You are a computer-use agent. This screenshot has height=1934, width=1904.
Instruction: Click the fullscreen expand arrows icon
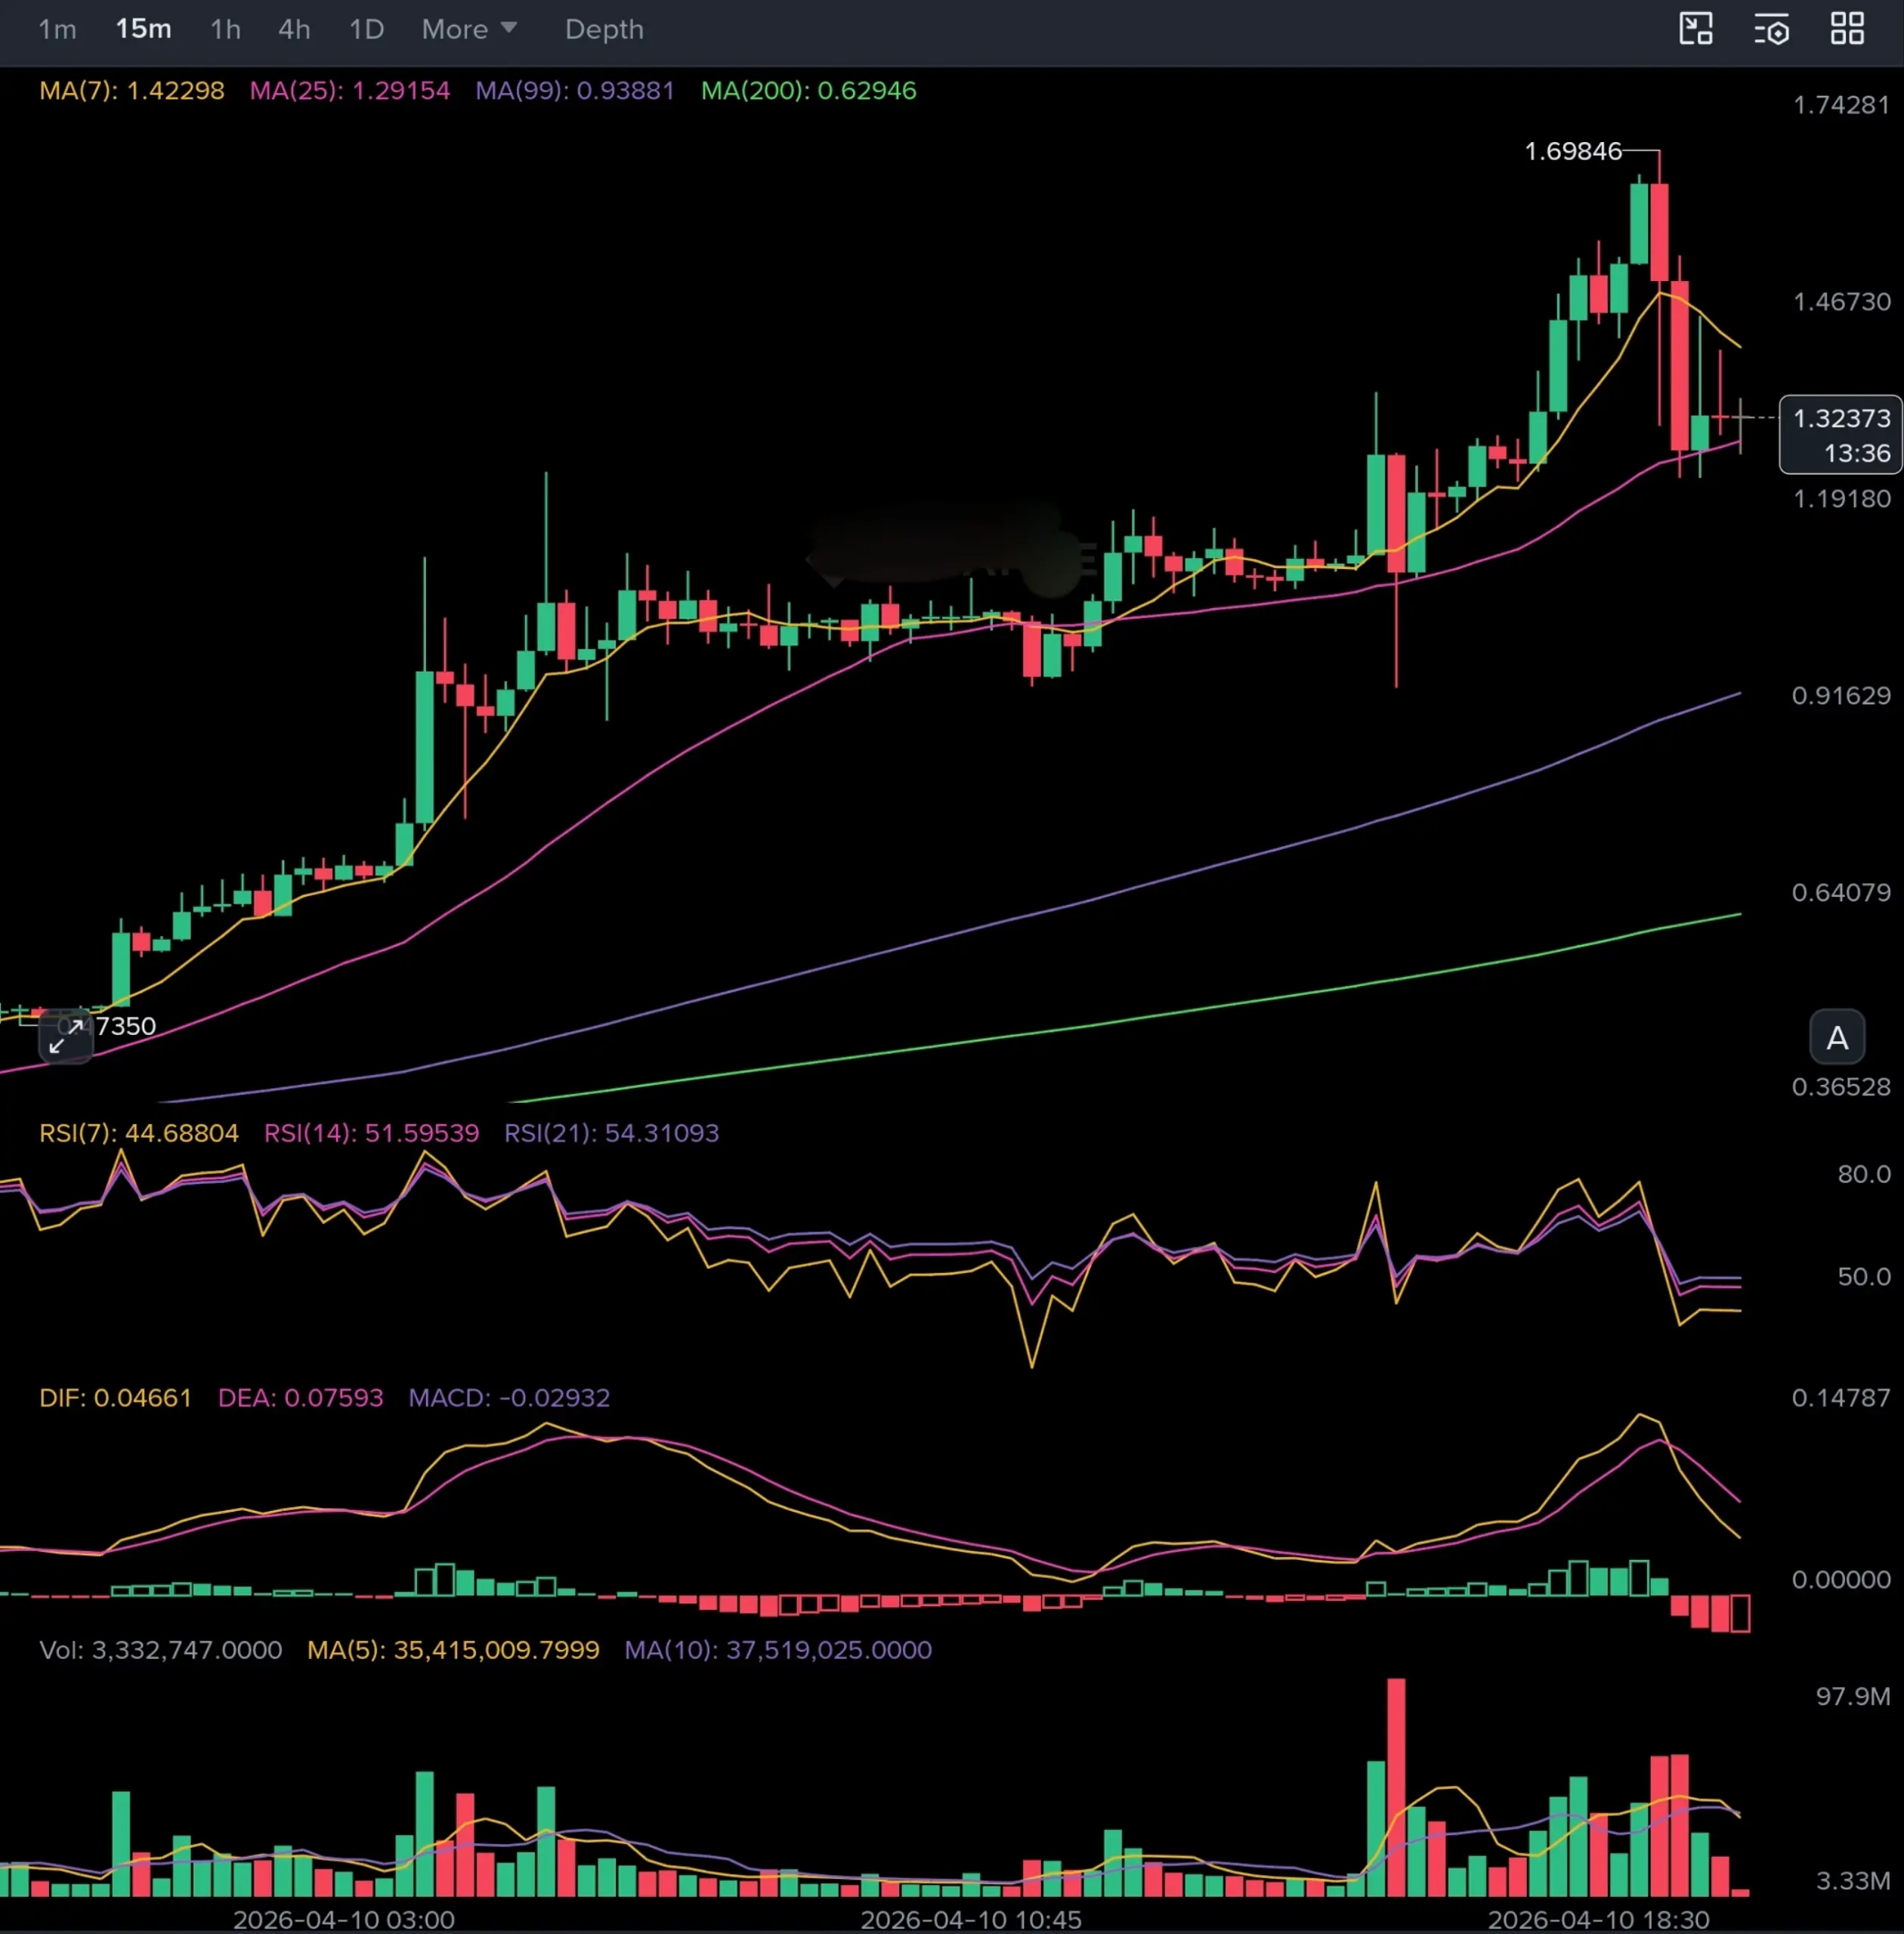65,1037
